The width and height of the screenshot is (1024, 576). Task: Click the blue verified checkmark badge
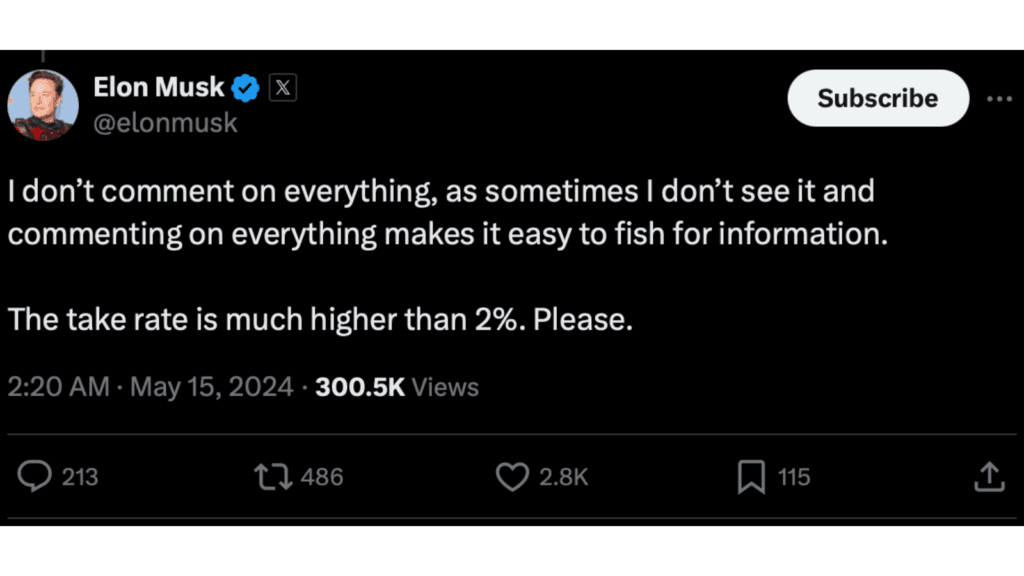(246, 89)
